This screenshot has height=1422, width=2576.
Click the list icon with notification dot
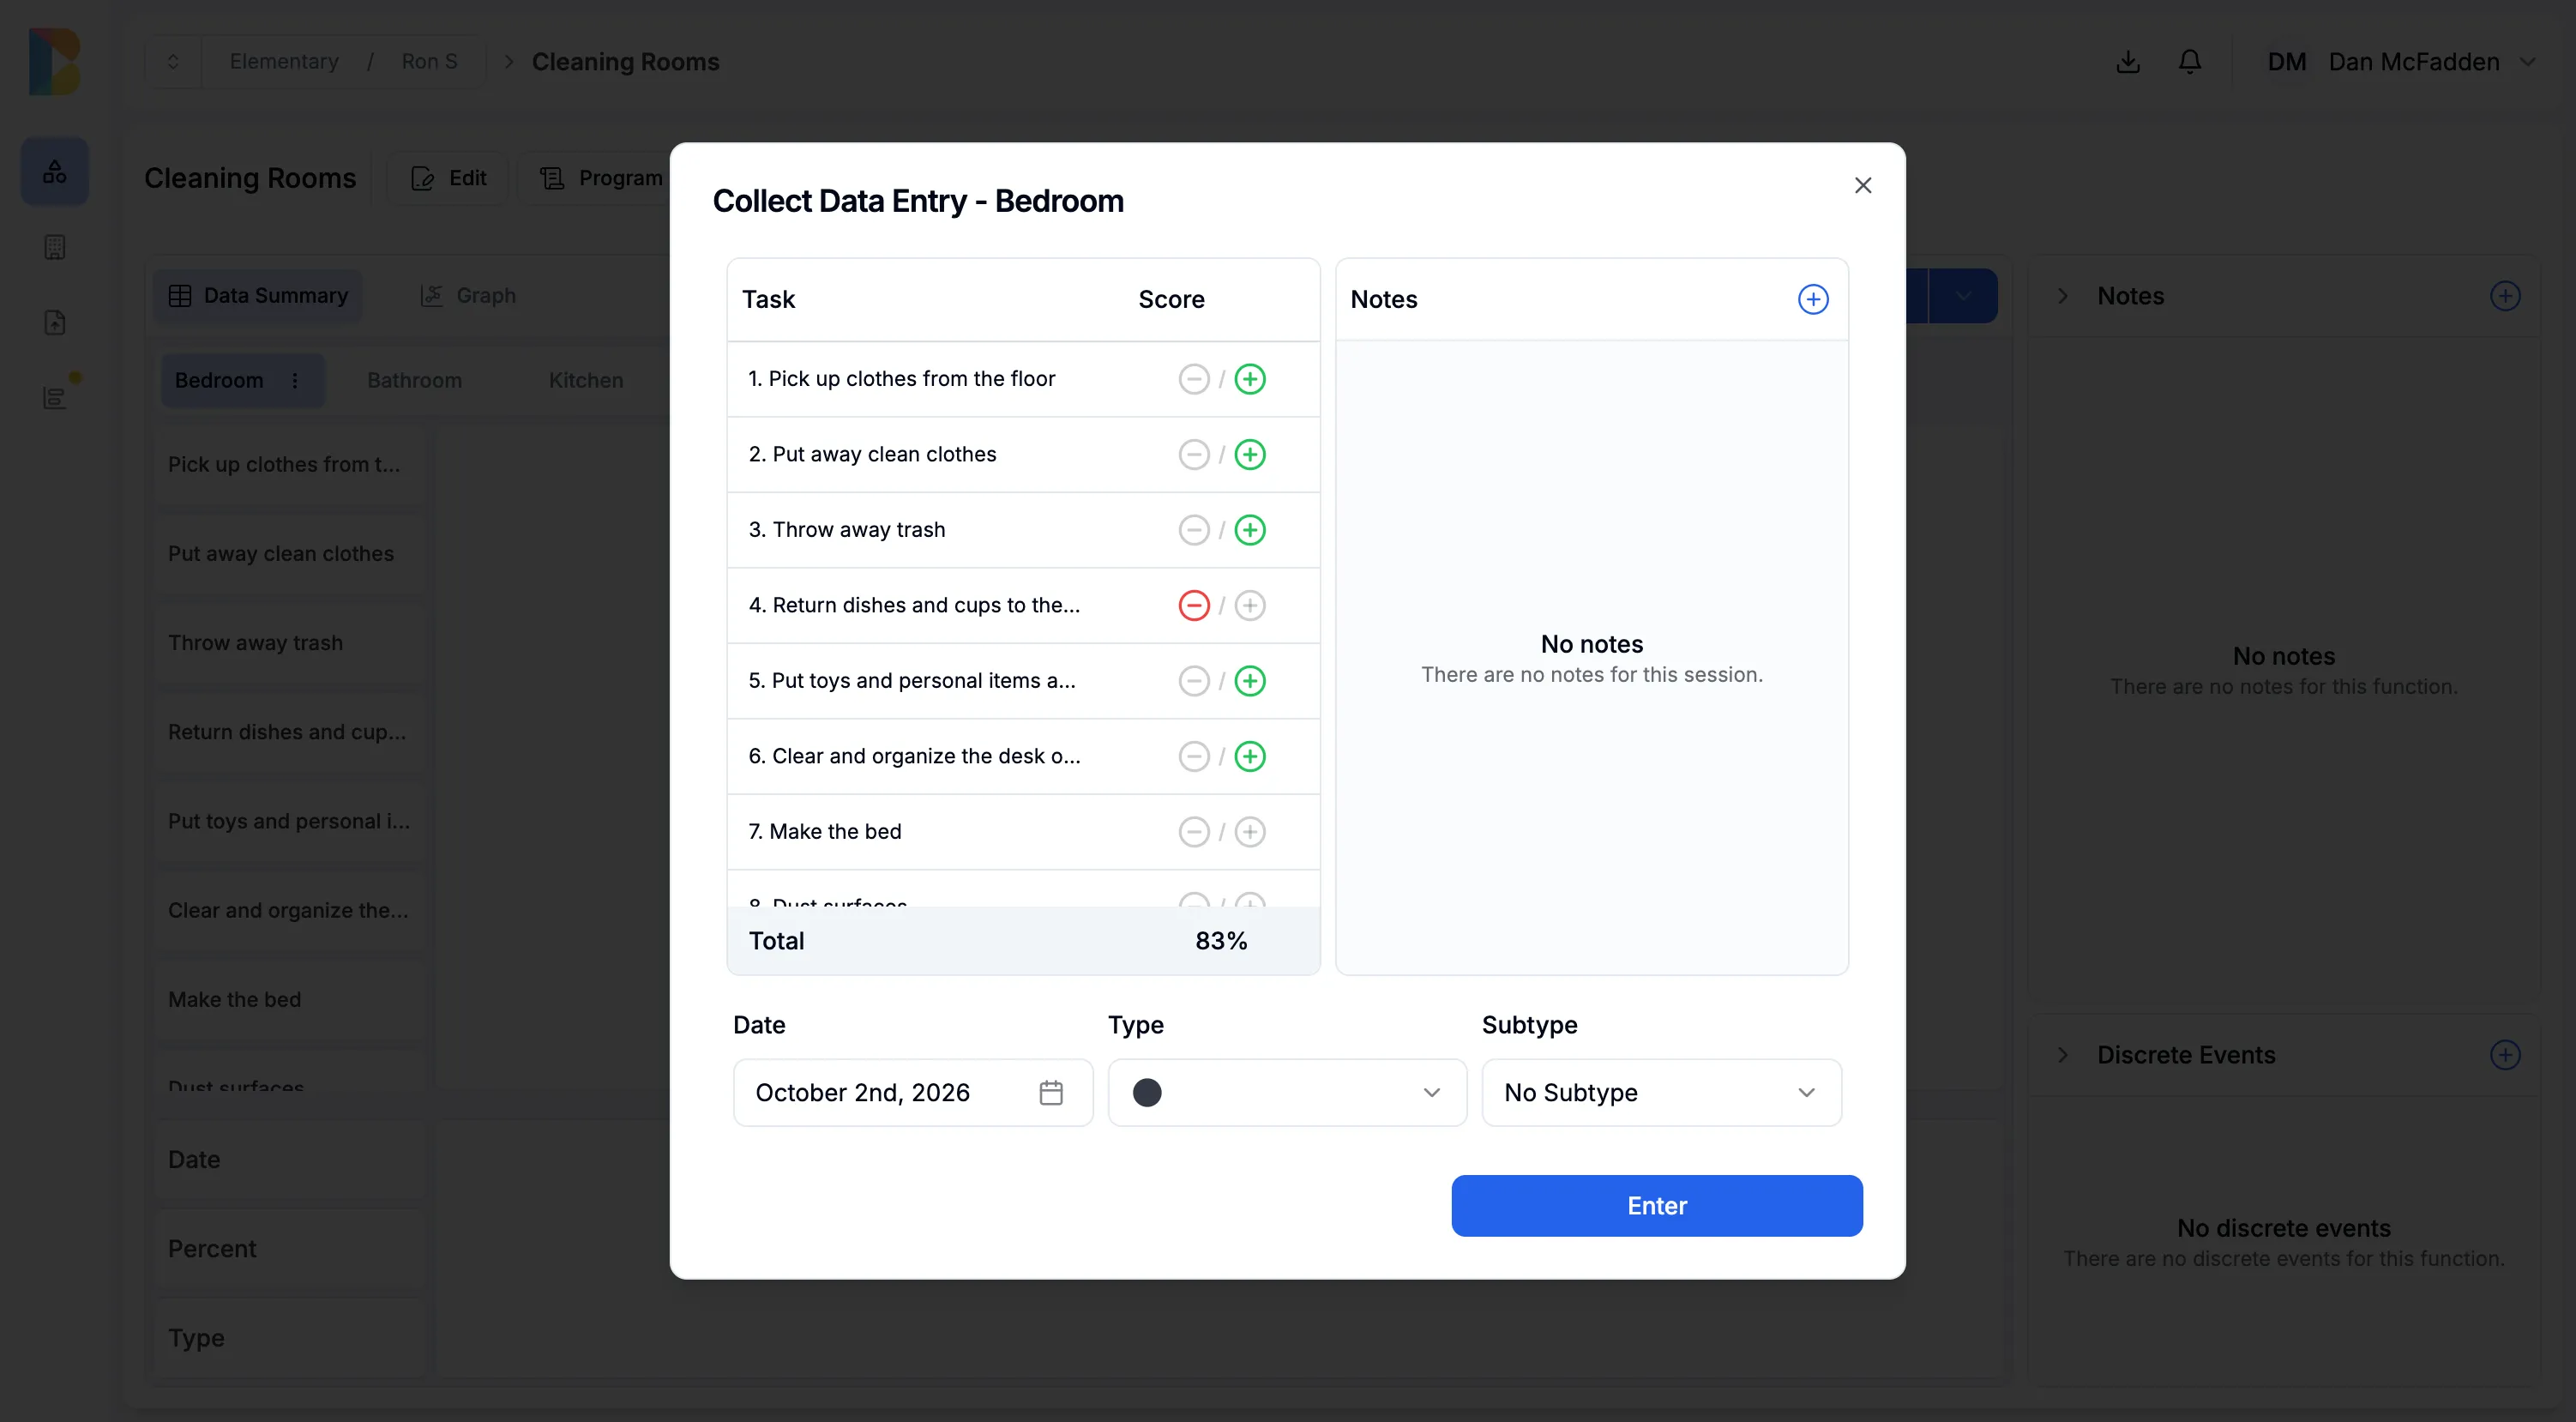55,398
